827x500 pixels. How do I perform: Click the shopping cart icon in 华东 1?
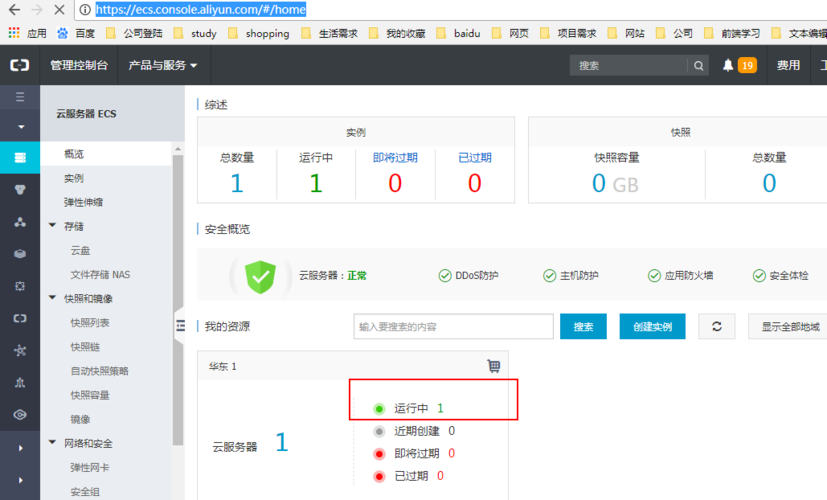pyautogui.click(x=494, y=366)
